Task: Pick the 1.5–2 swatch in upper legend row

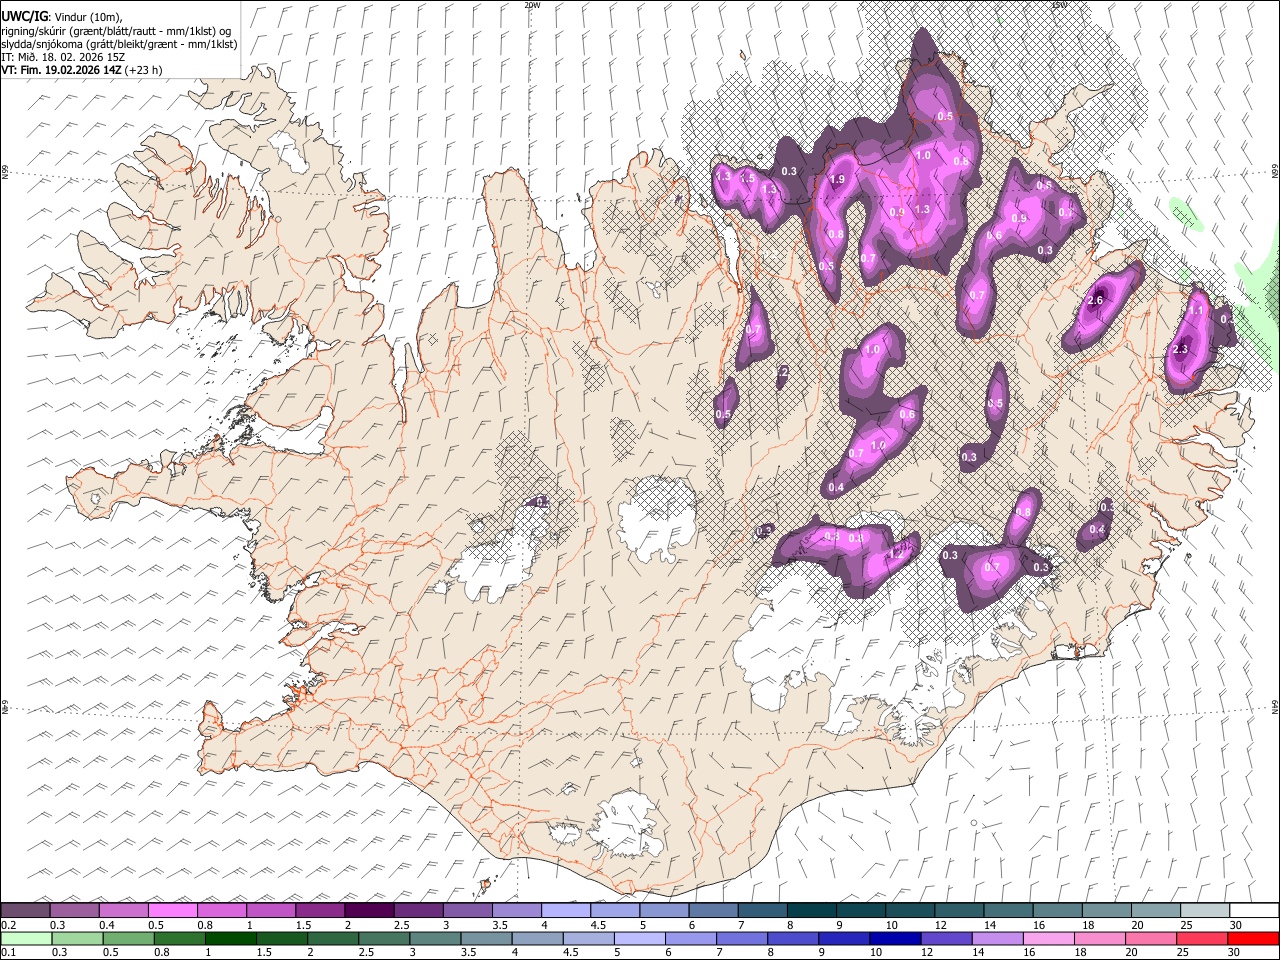Action: [320, 911]
